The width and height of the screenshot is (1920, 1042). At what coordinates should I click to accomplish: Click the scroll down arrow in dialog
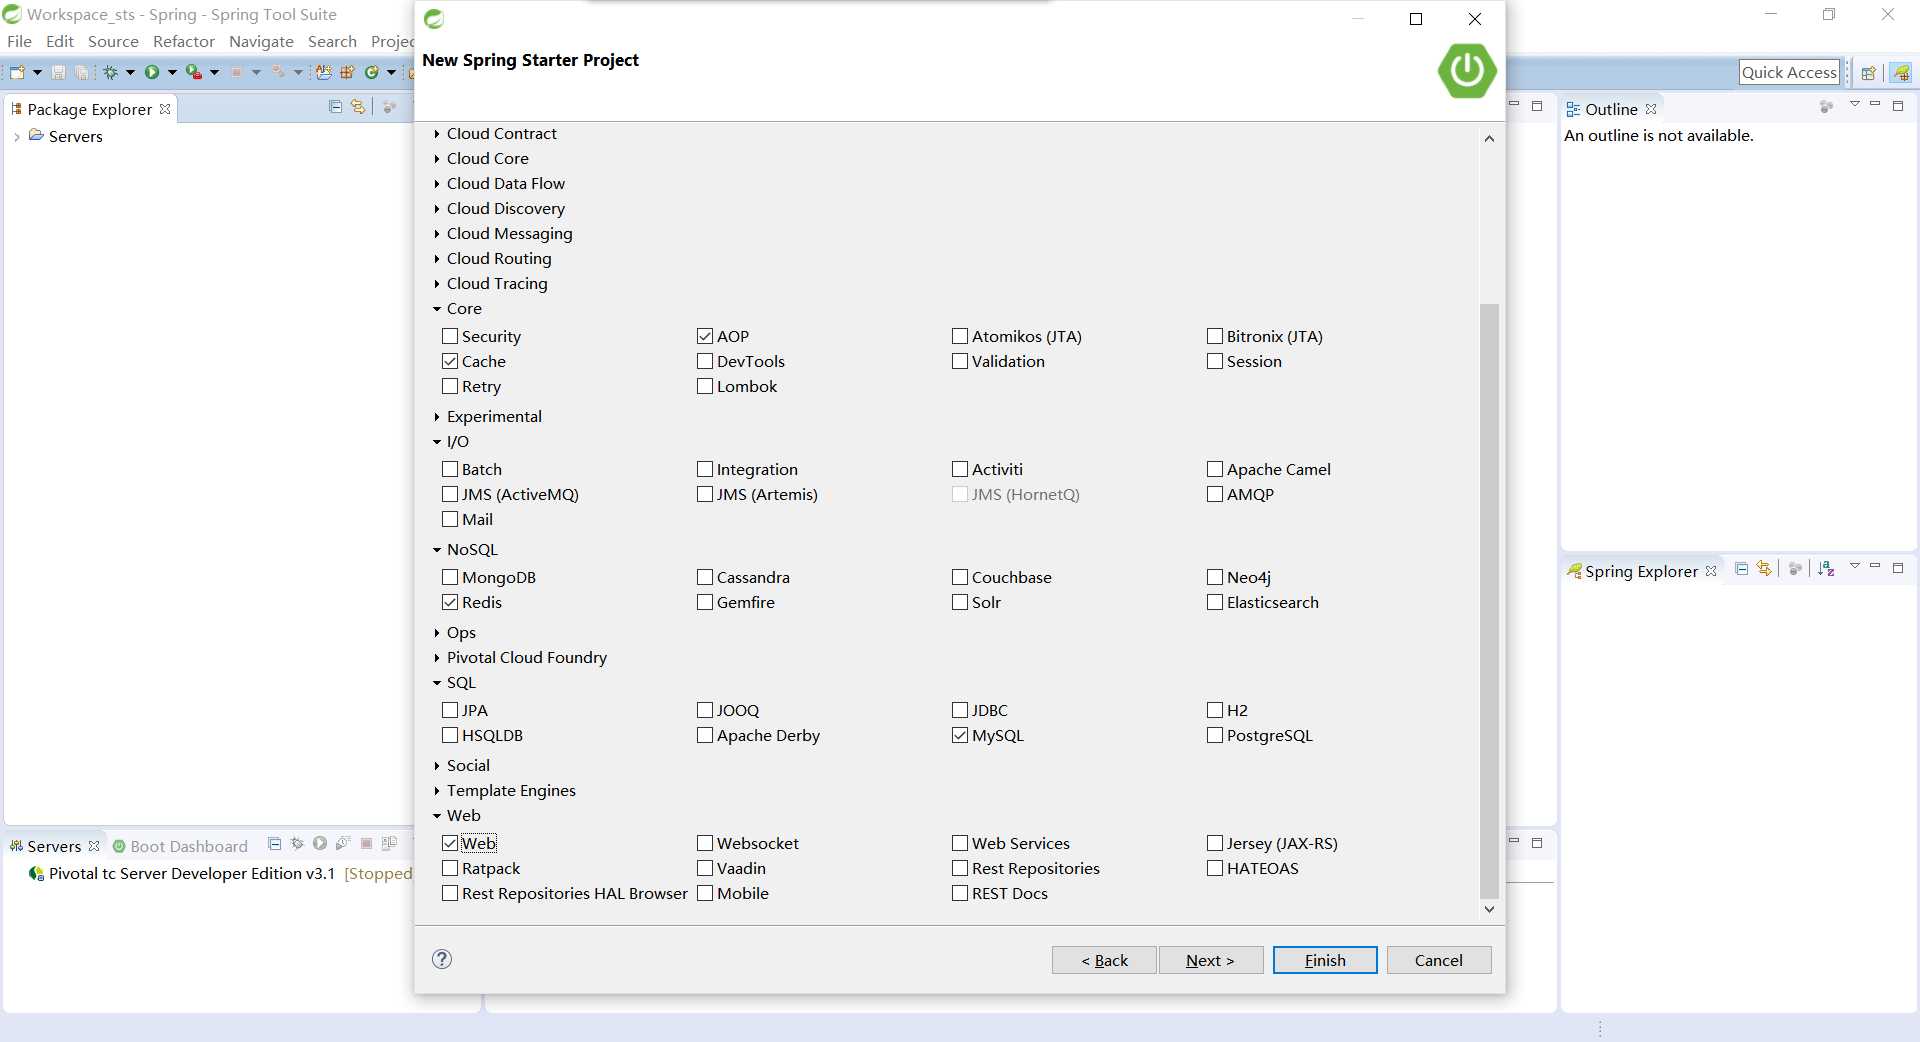point(1489,909)
